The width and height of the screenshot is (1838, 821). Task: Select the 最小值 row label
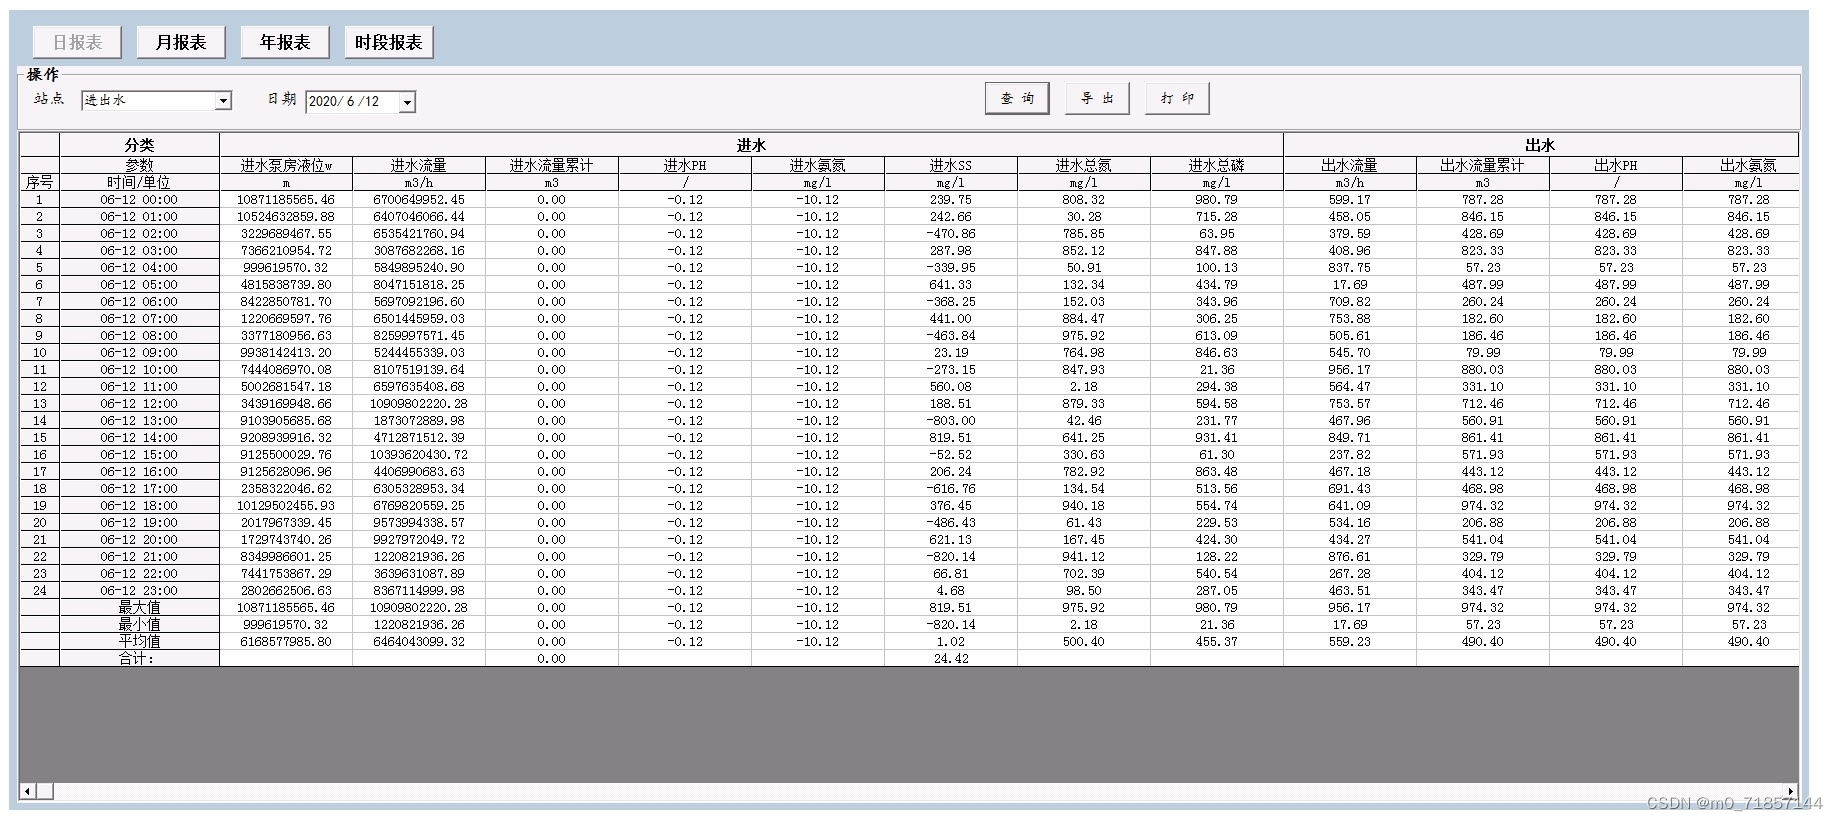point(139,624)
